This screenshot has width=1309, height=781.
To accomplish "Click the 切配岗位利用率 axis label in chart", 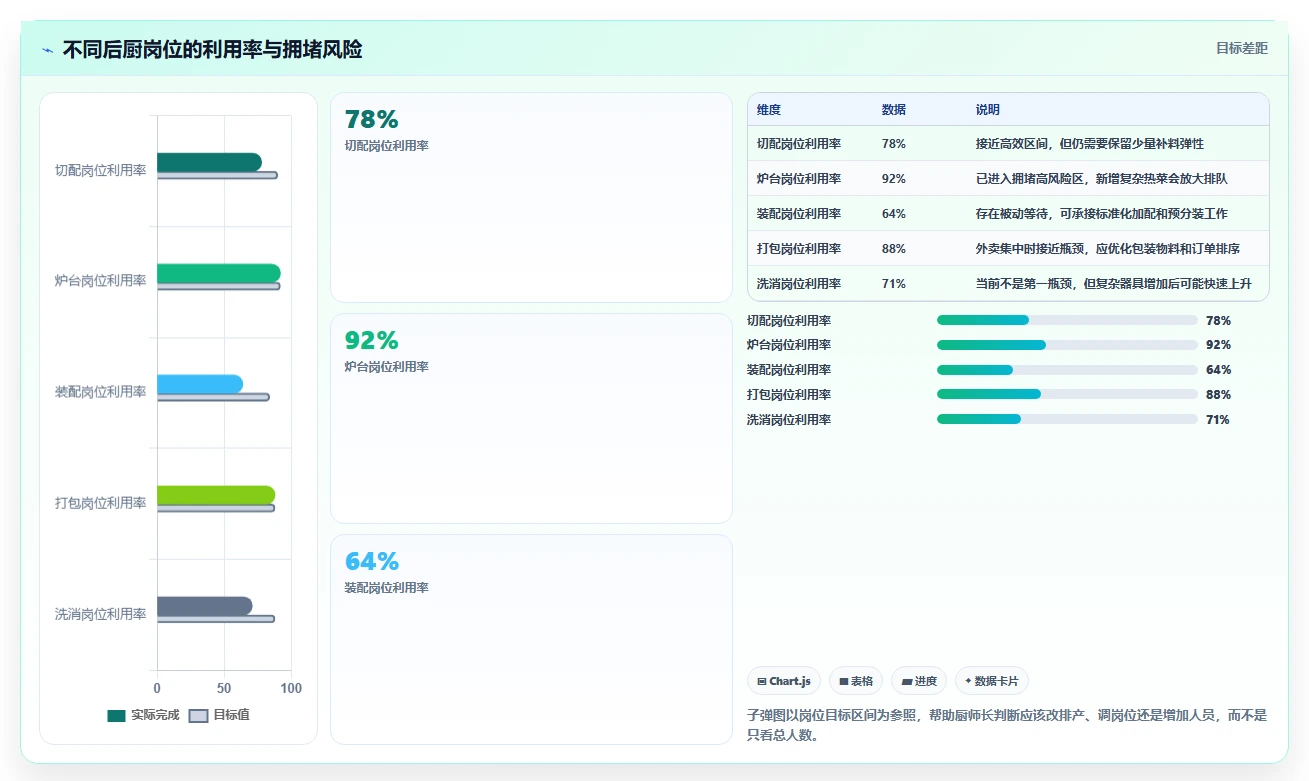I will point(100,170).
